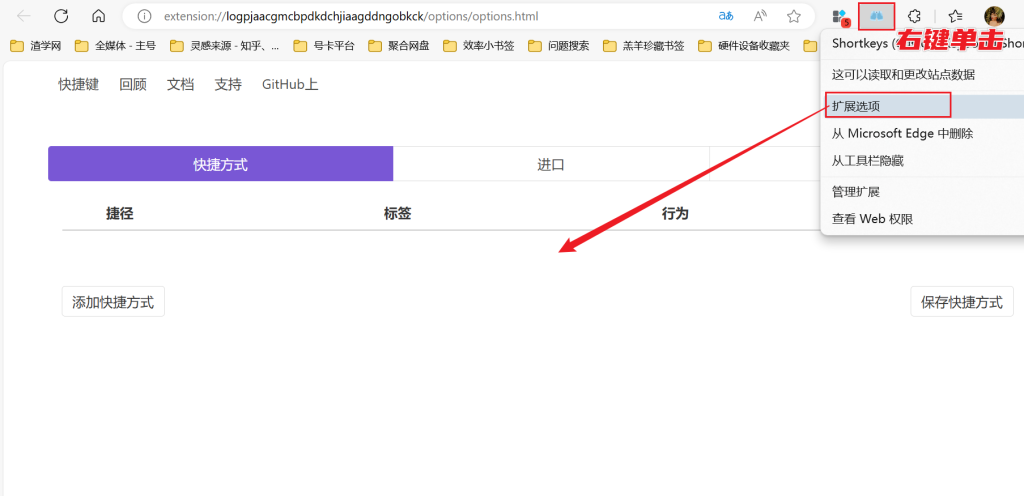The width and height of the screenshot is (1024, 496).
Task: Click the browser refresh icon
Action: point(61,16)
